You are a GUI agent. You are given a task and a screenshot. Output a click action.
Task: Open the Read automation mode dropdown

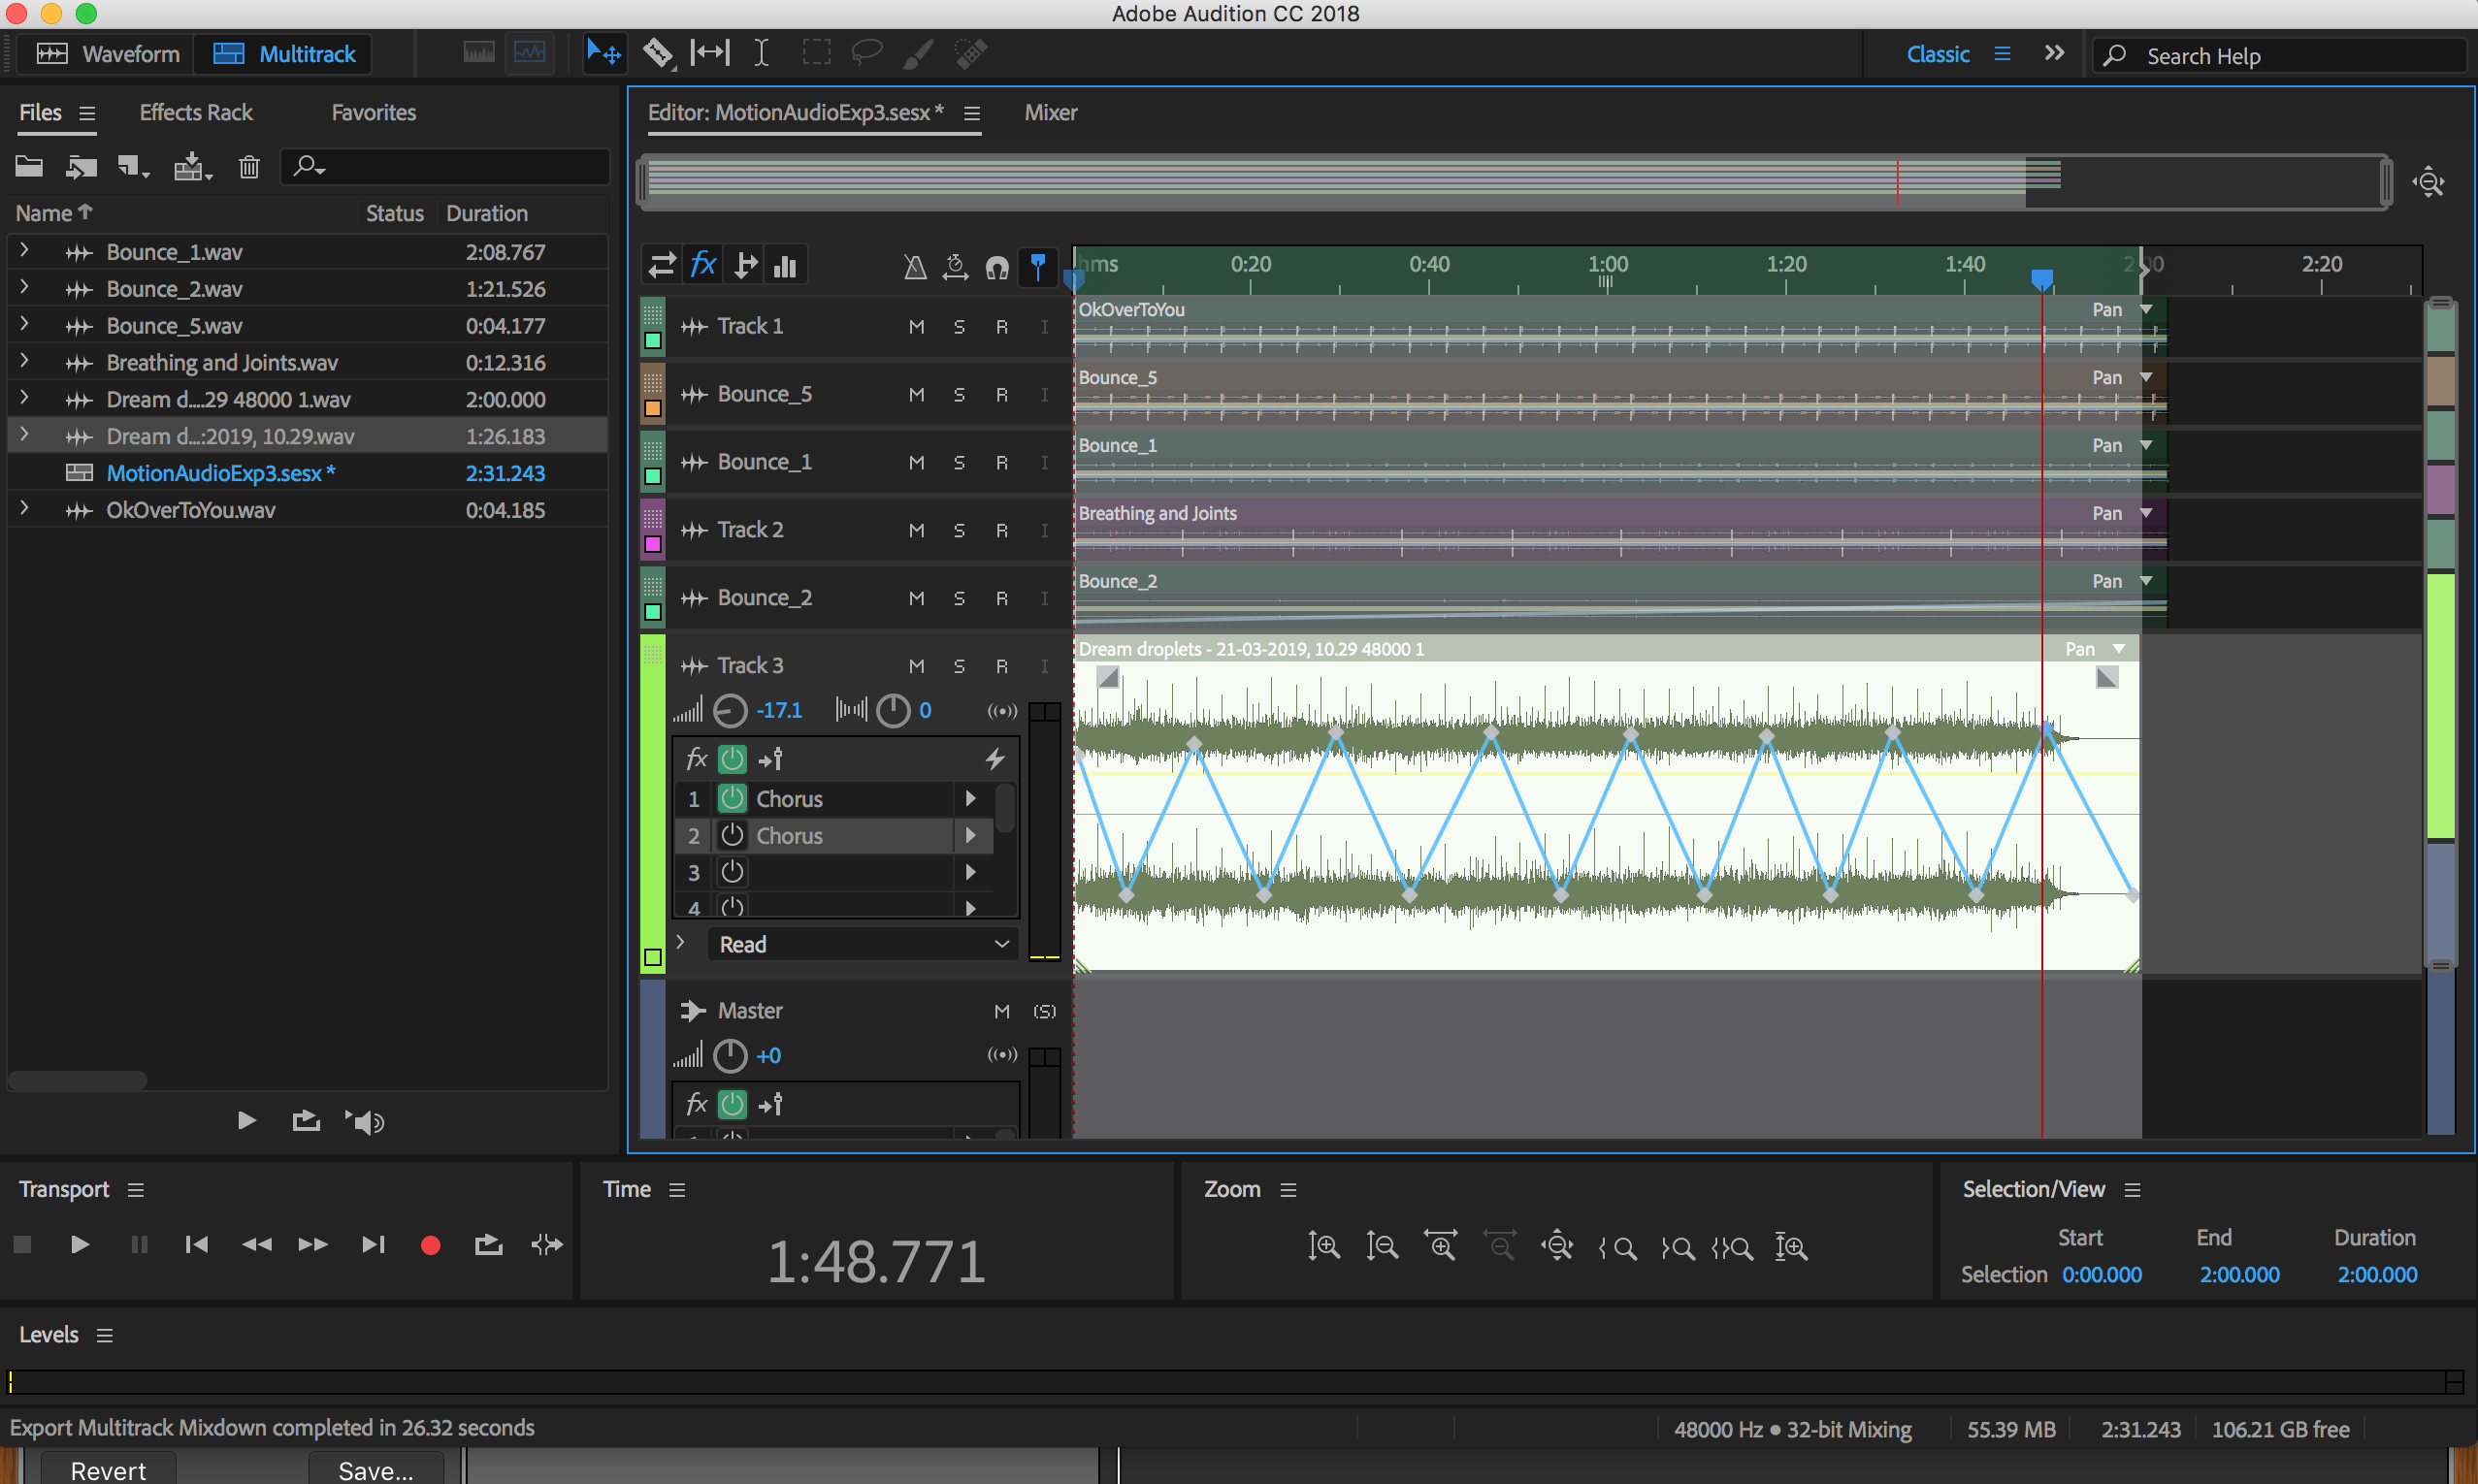(x=862, y=944)
